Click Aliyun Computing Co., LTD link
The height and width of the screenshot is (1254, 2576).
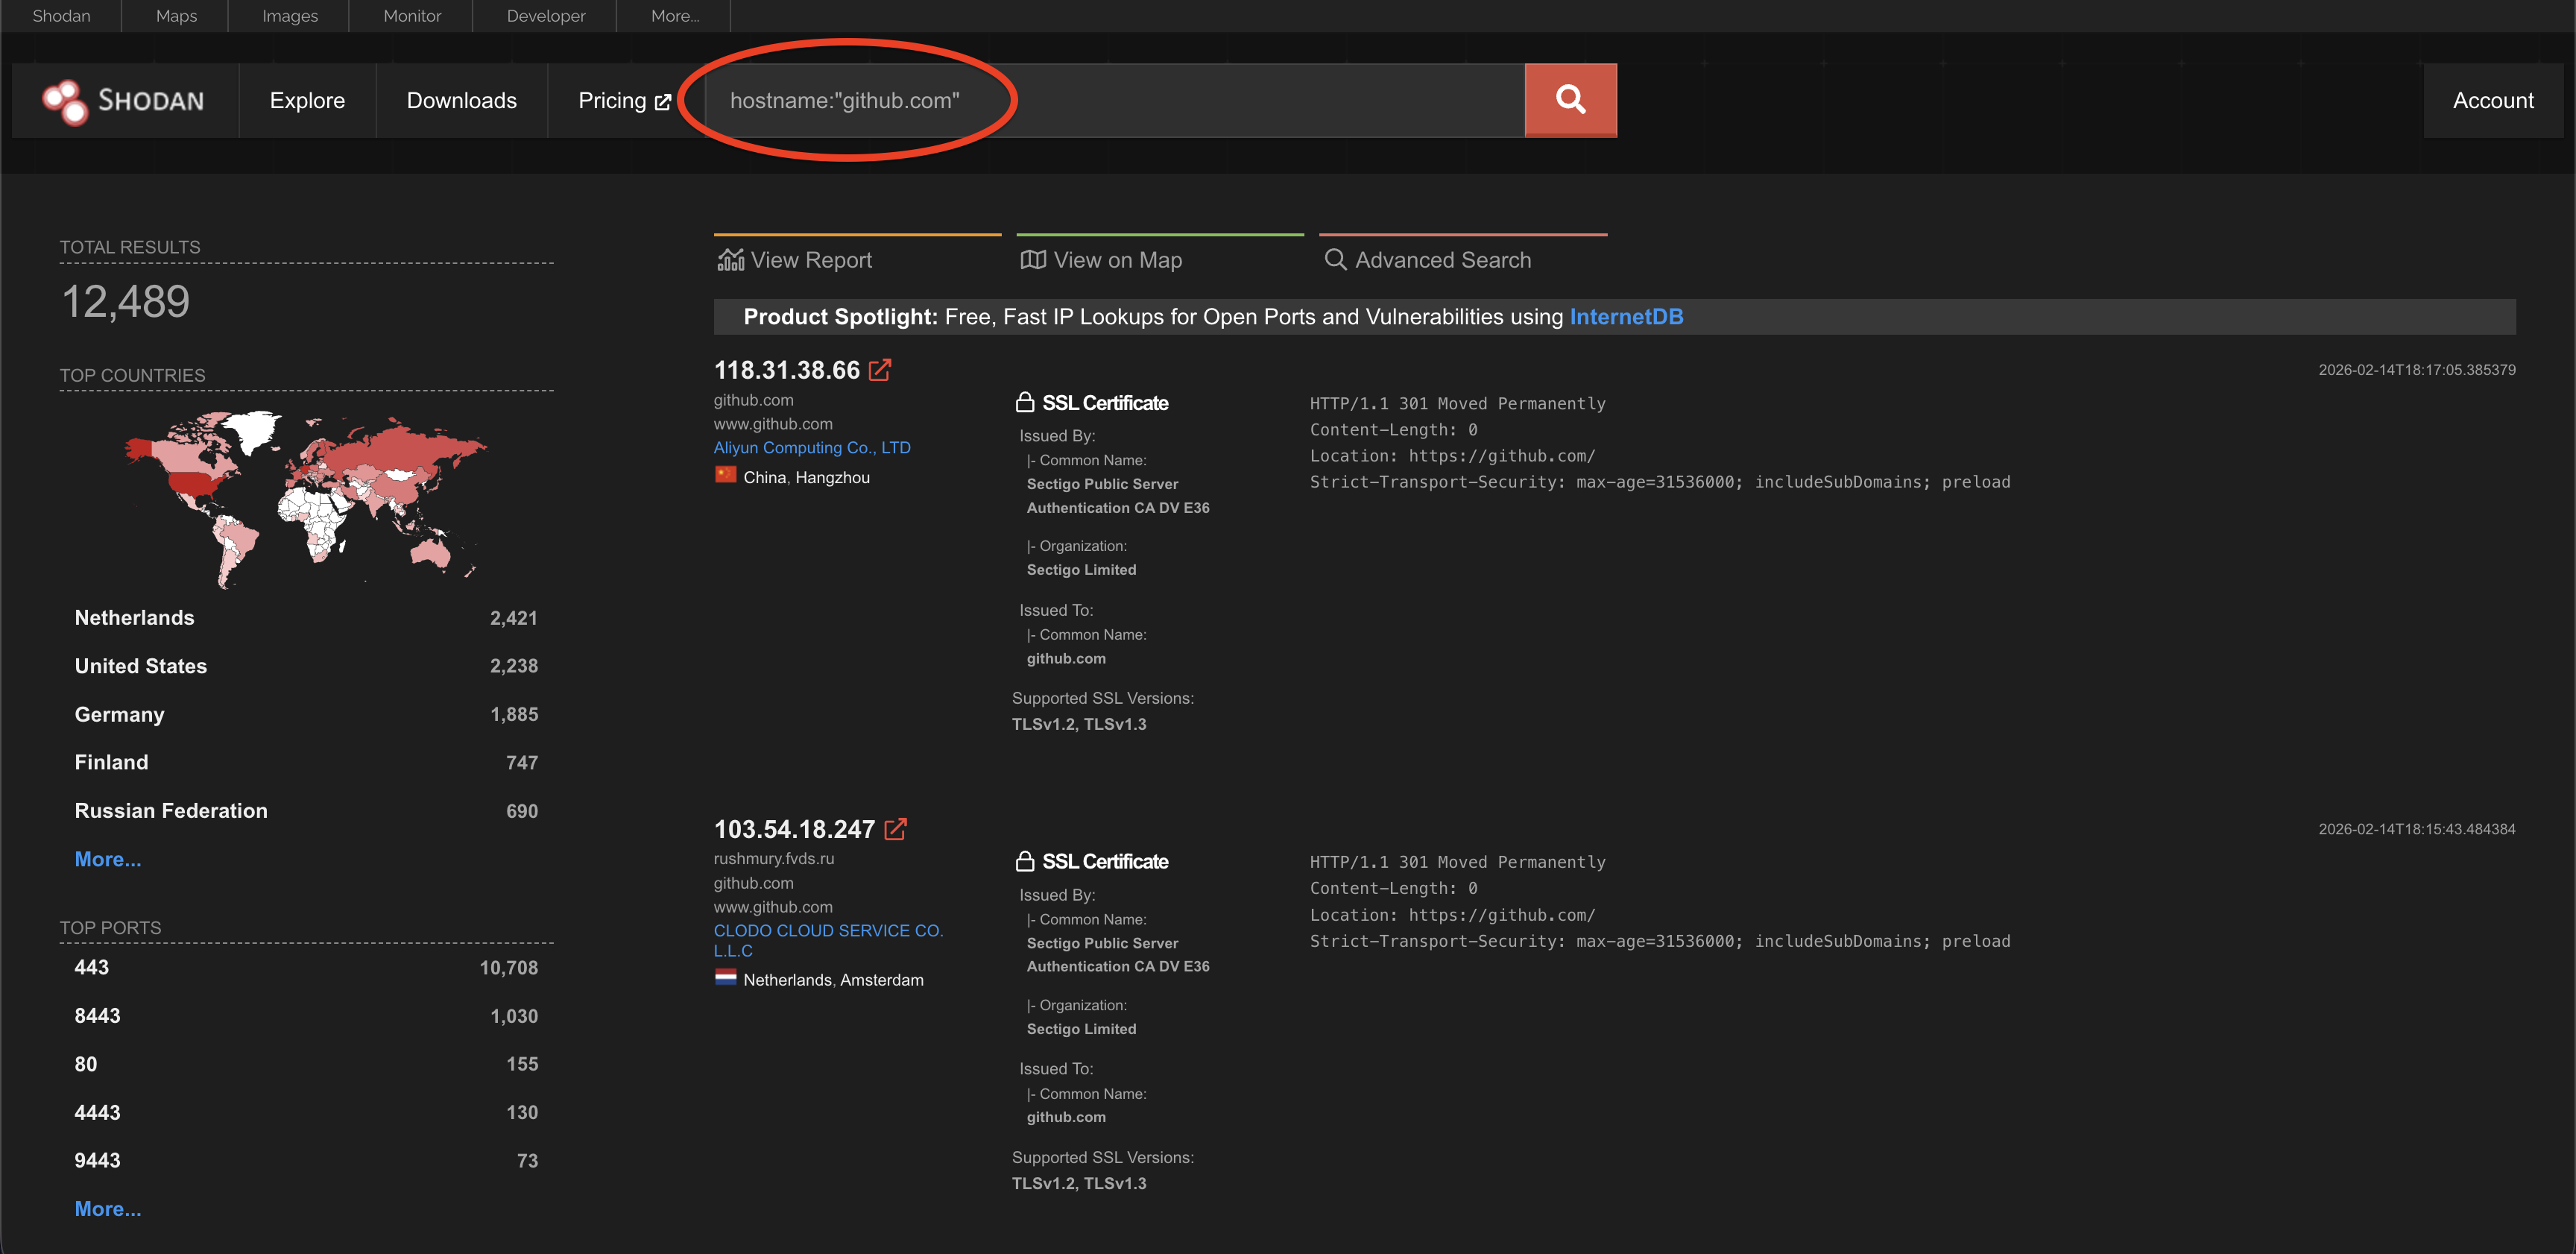click(811, 448)
